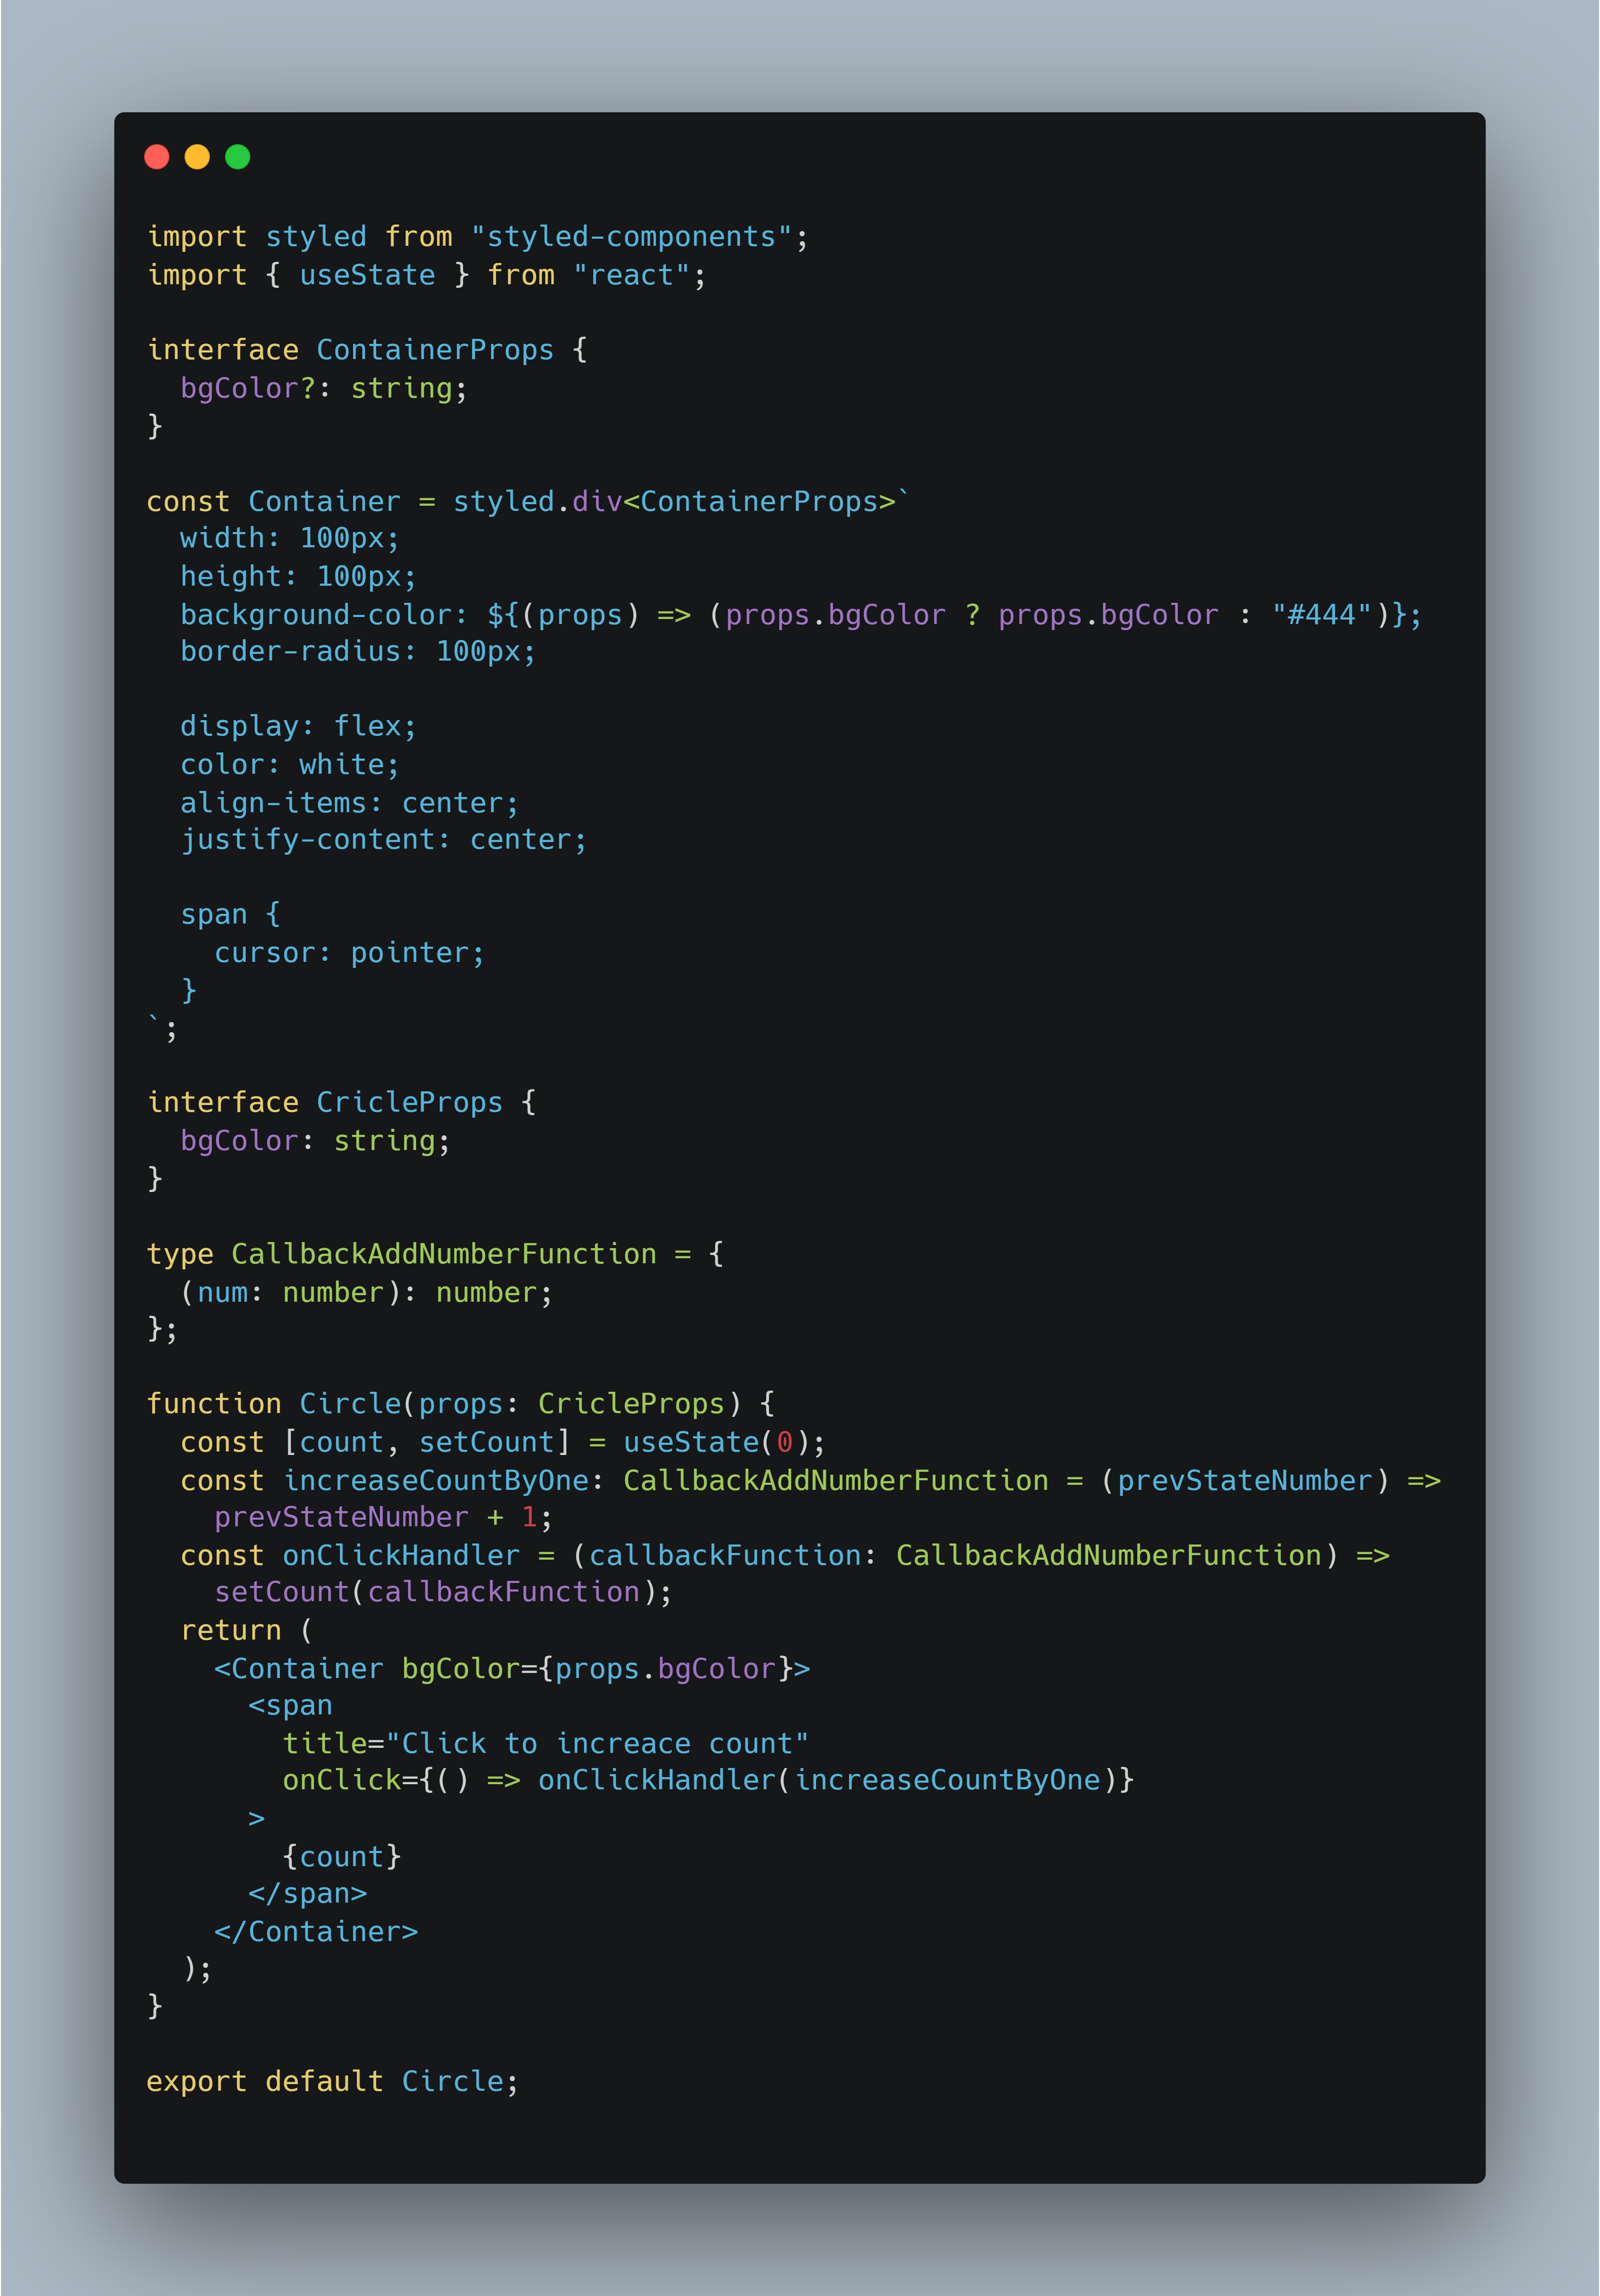Click the display: flex declaration
1600x2296 pixels.
point(298,727)
